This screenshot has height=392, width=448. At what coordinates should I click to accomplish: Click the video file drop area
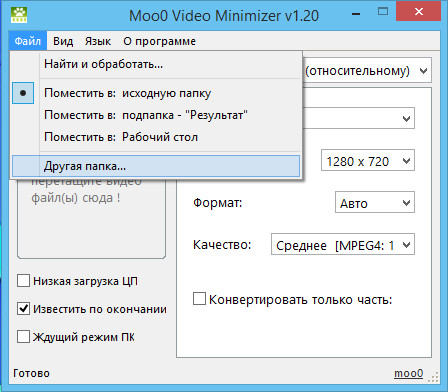[x=91, y=218]
